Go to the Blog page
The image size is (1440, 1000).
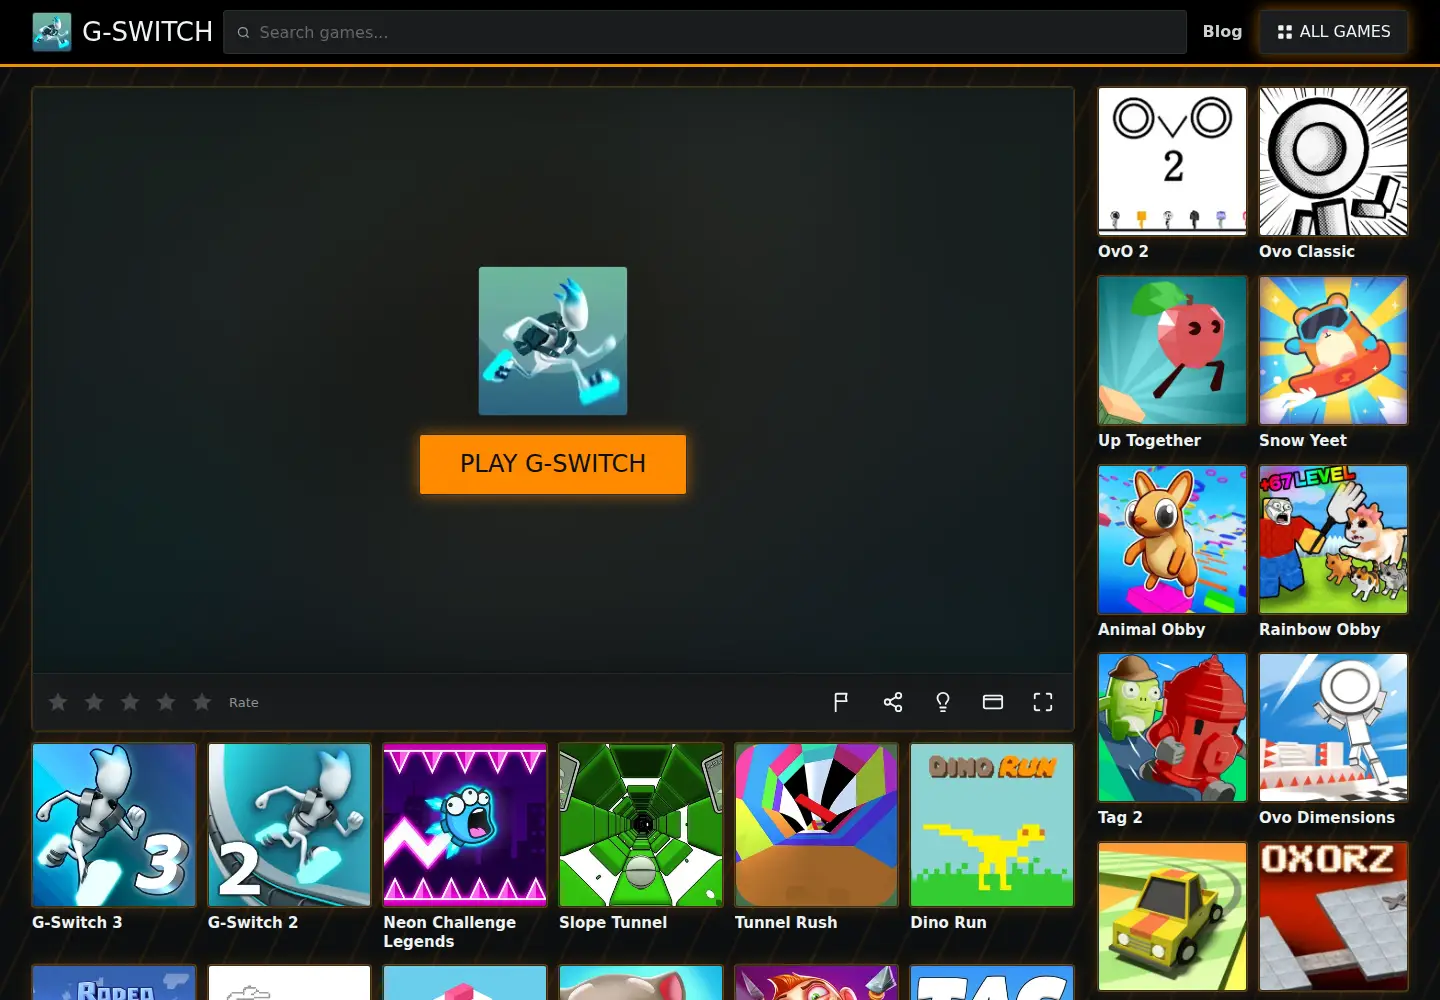coord(1222,32)
